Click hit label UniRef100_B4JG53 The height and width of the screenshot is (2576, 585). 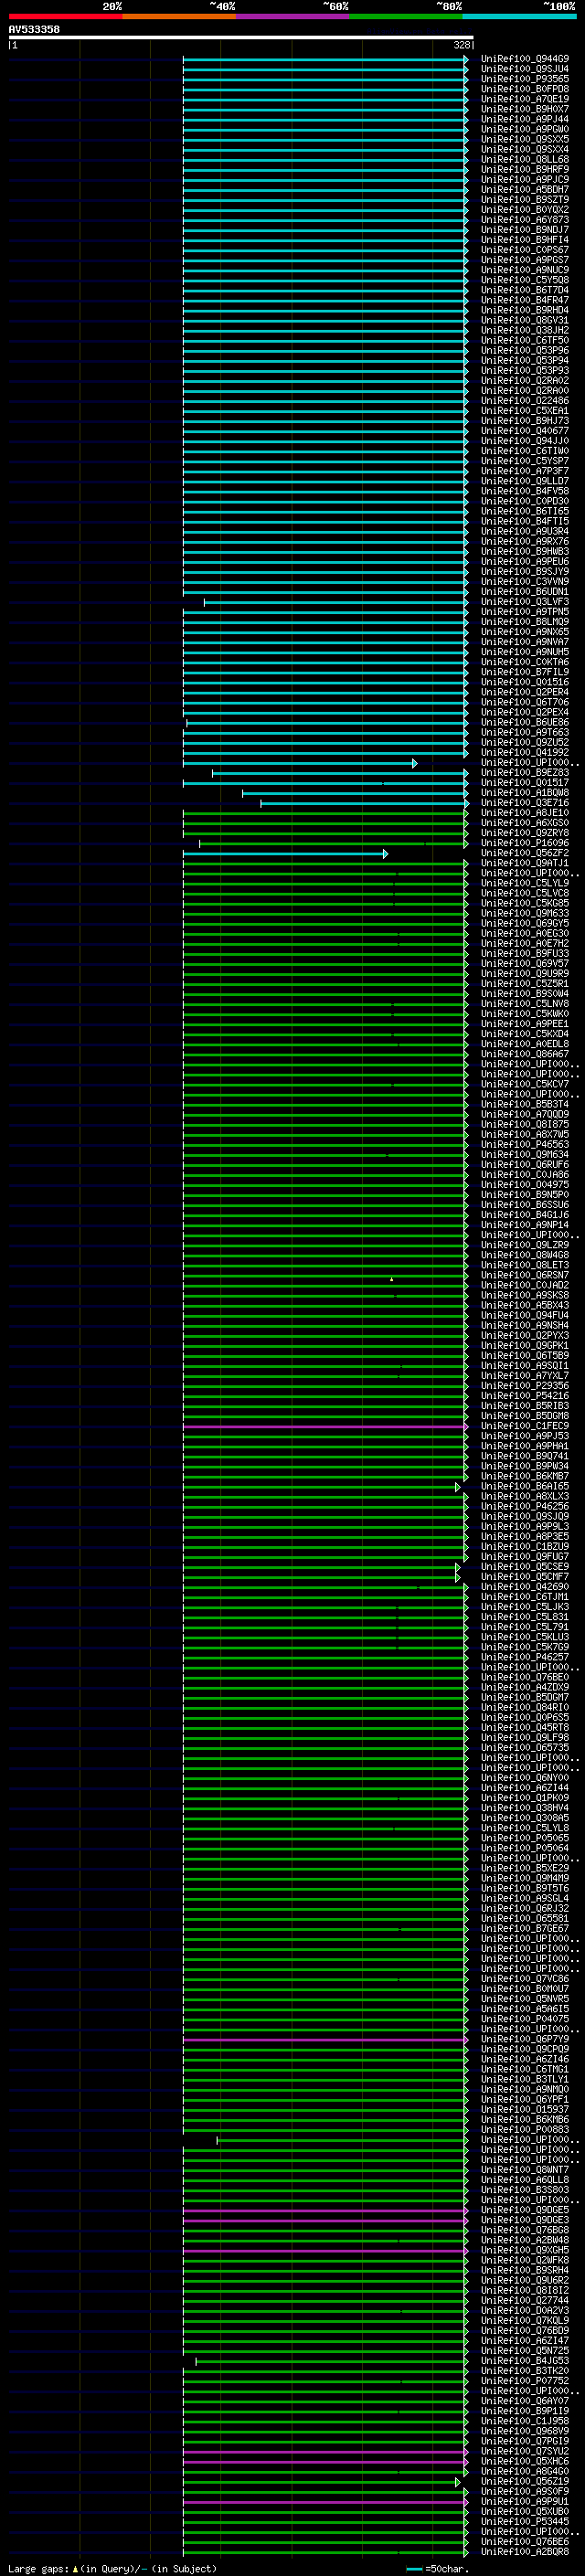pos(525,2361)
